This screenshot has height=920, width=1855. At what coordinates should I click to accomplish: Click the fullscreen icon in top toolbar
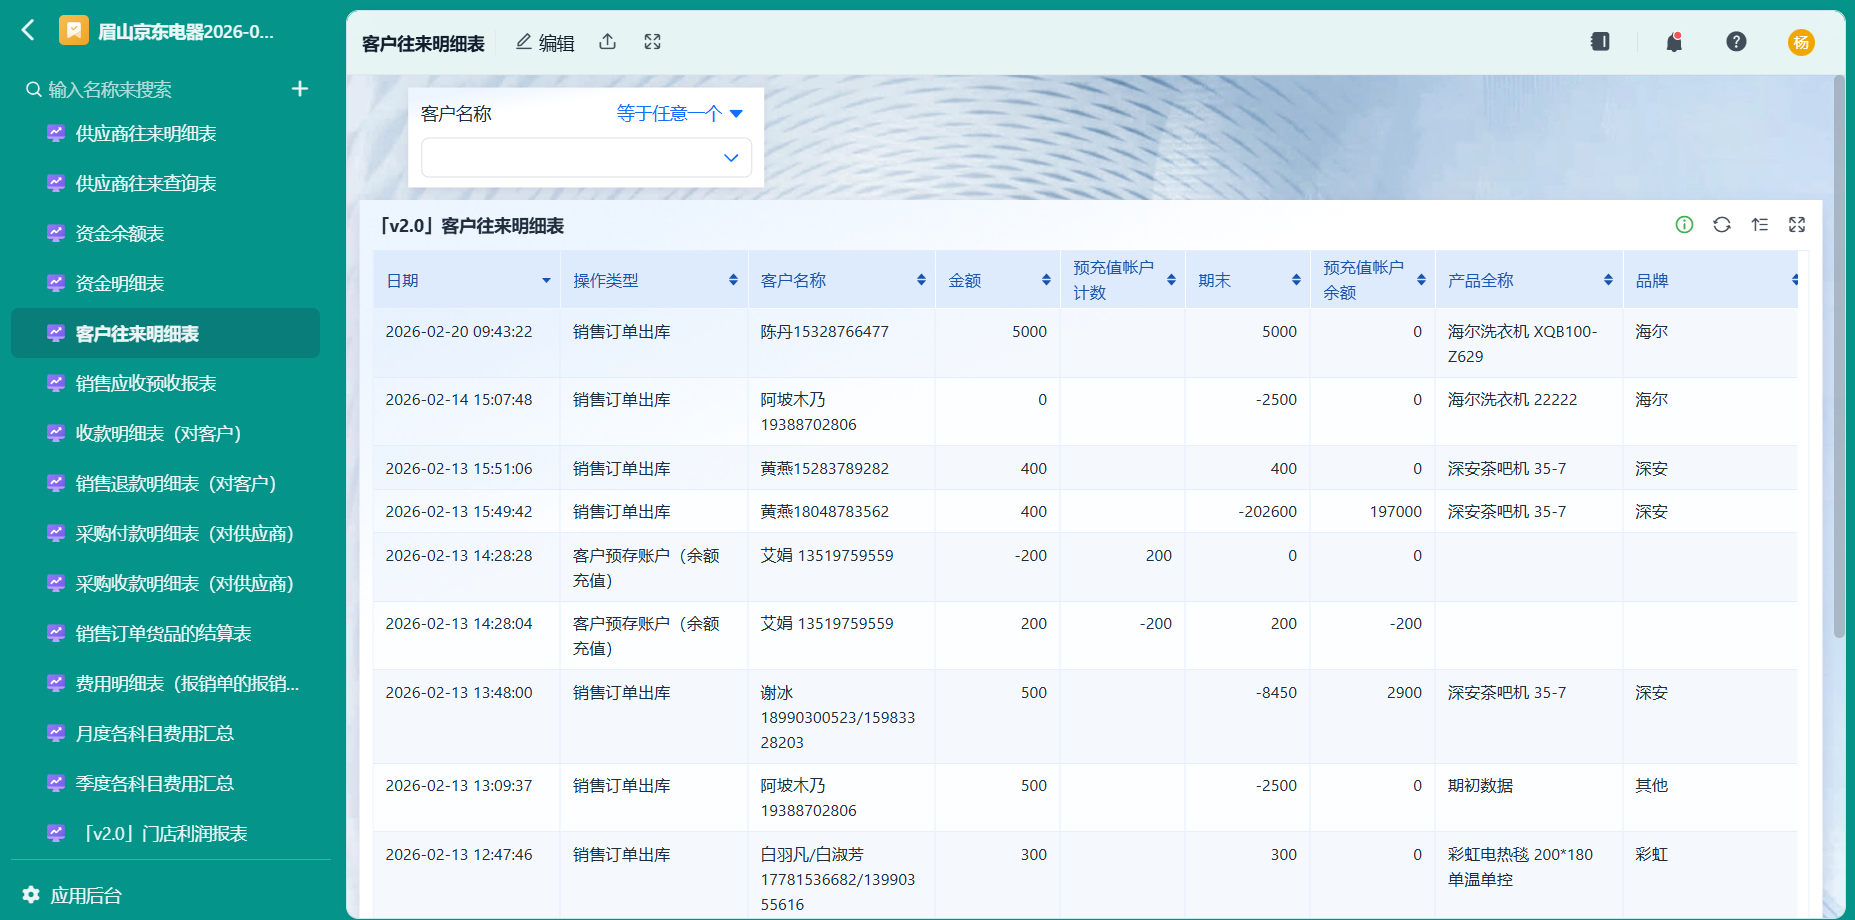point(653,42)
